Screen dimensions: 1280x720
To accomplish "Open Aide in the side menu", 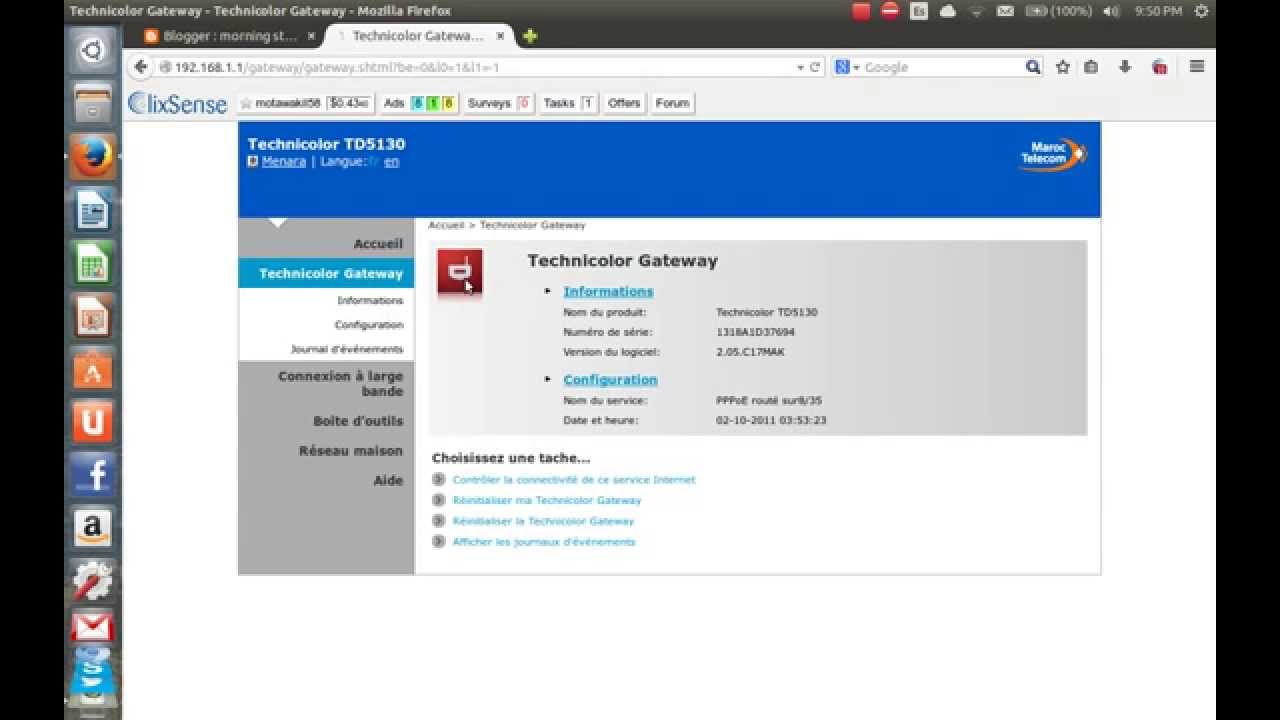I will [388, 480].
